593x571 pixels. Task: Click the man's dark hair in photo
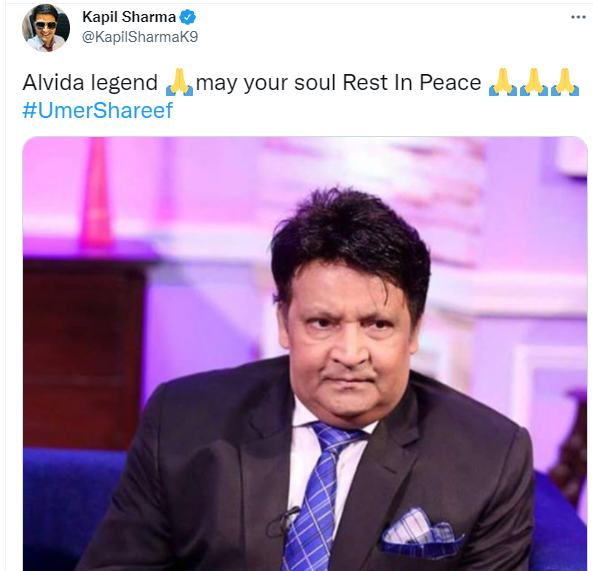(350, 242)
